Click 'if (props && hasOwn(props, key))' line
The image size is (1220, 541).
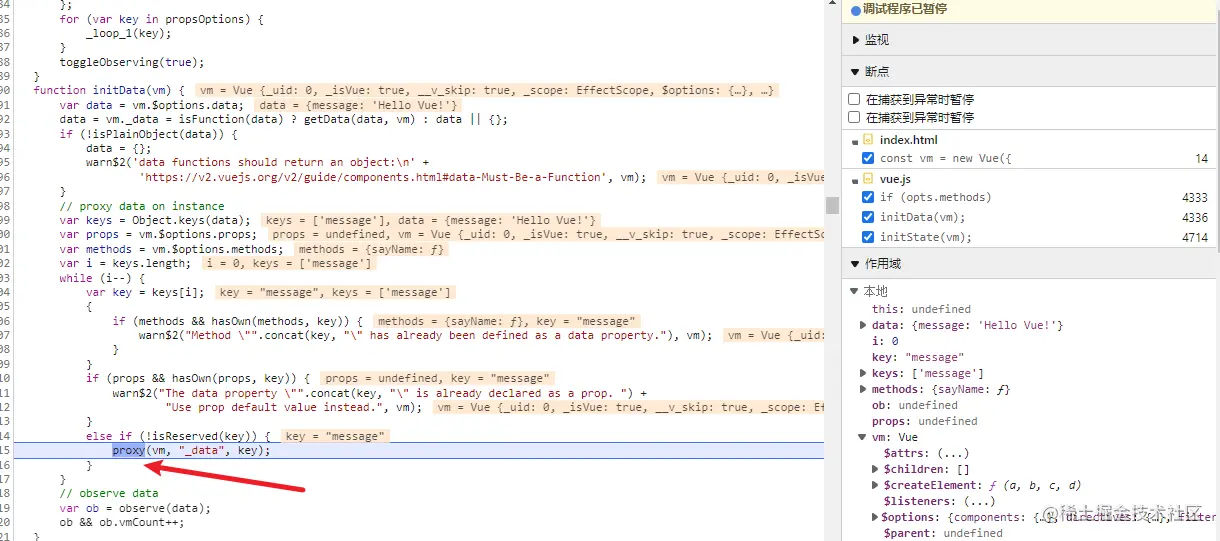click(x=198, y=378)
